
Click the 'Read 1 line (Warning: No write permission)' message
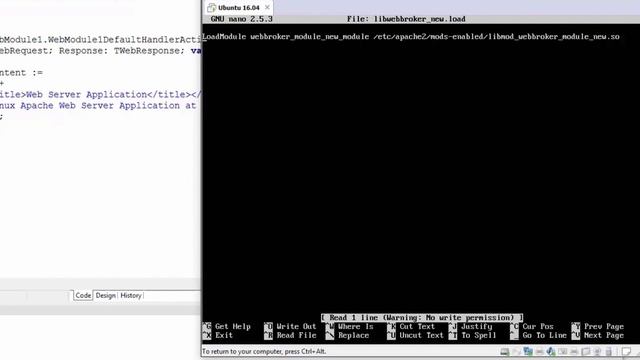[422, 318]
